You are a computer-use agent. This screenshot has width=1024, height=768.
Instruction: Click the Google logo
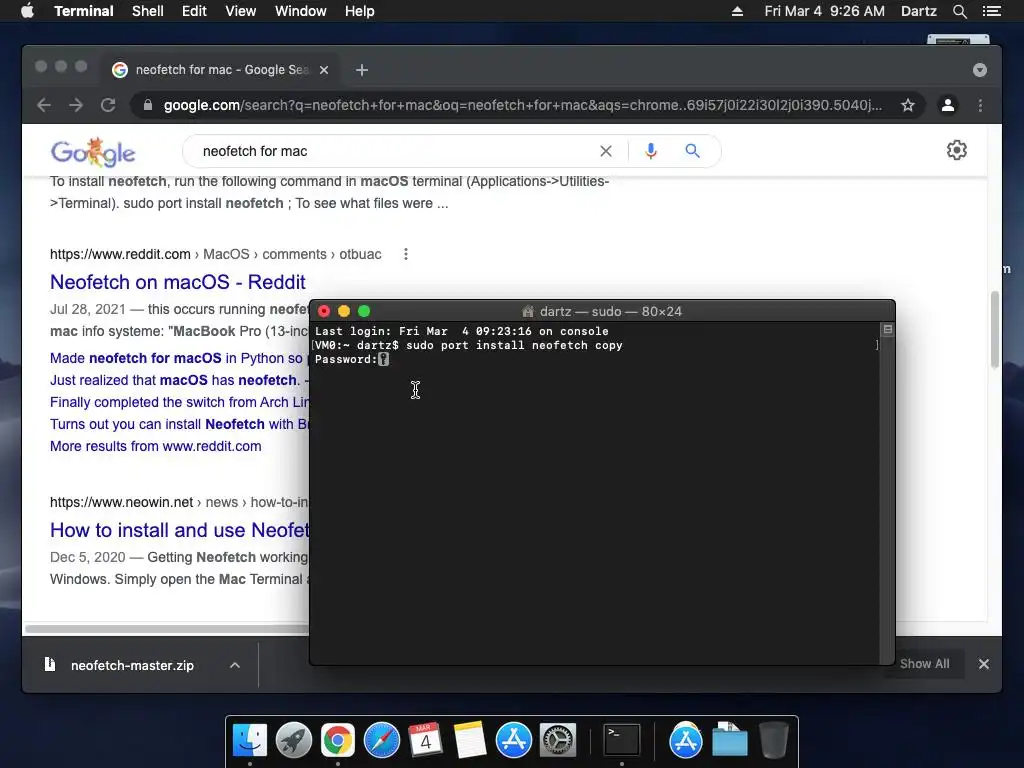click(93, 152)
